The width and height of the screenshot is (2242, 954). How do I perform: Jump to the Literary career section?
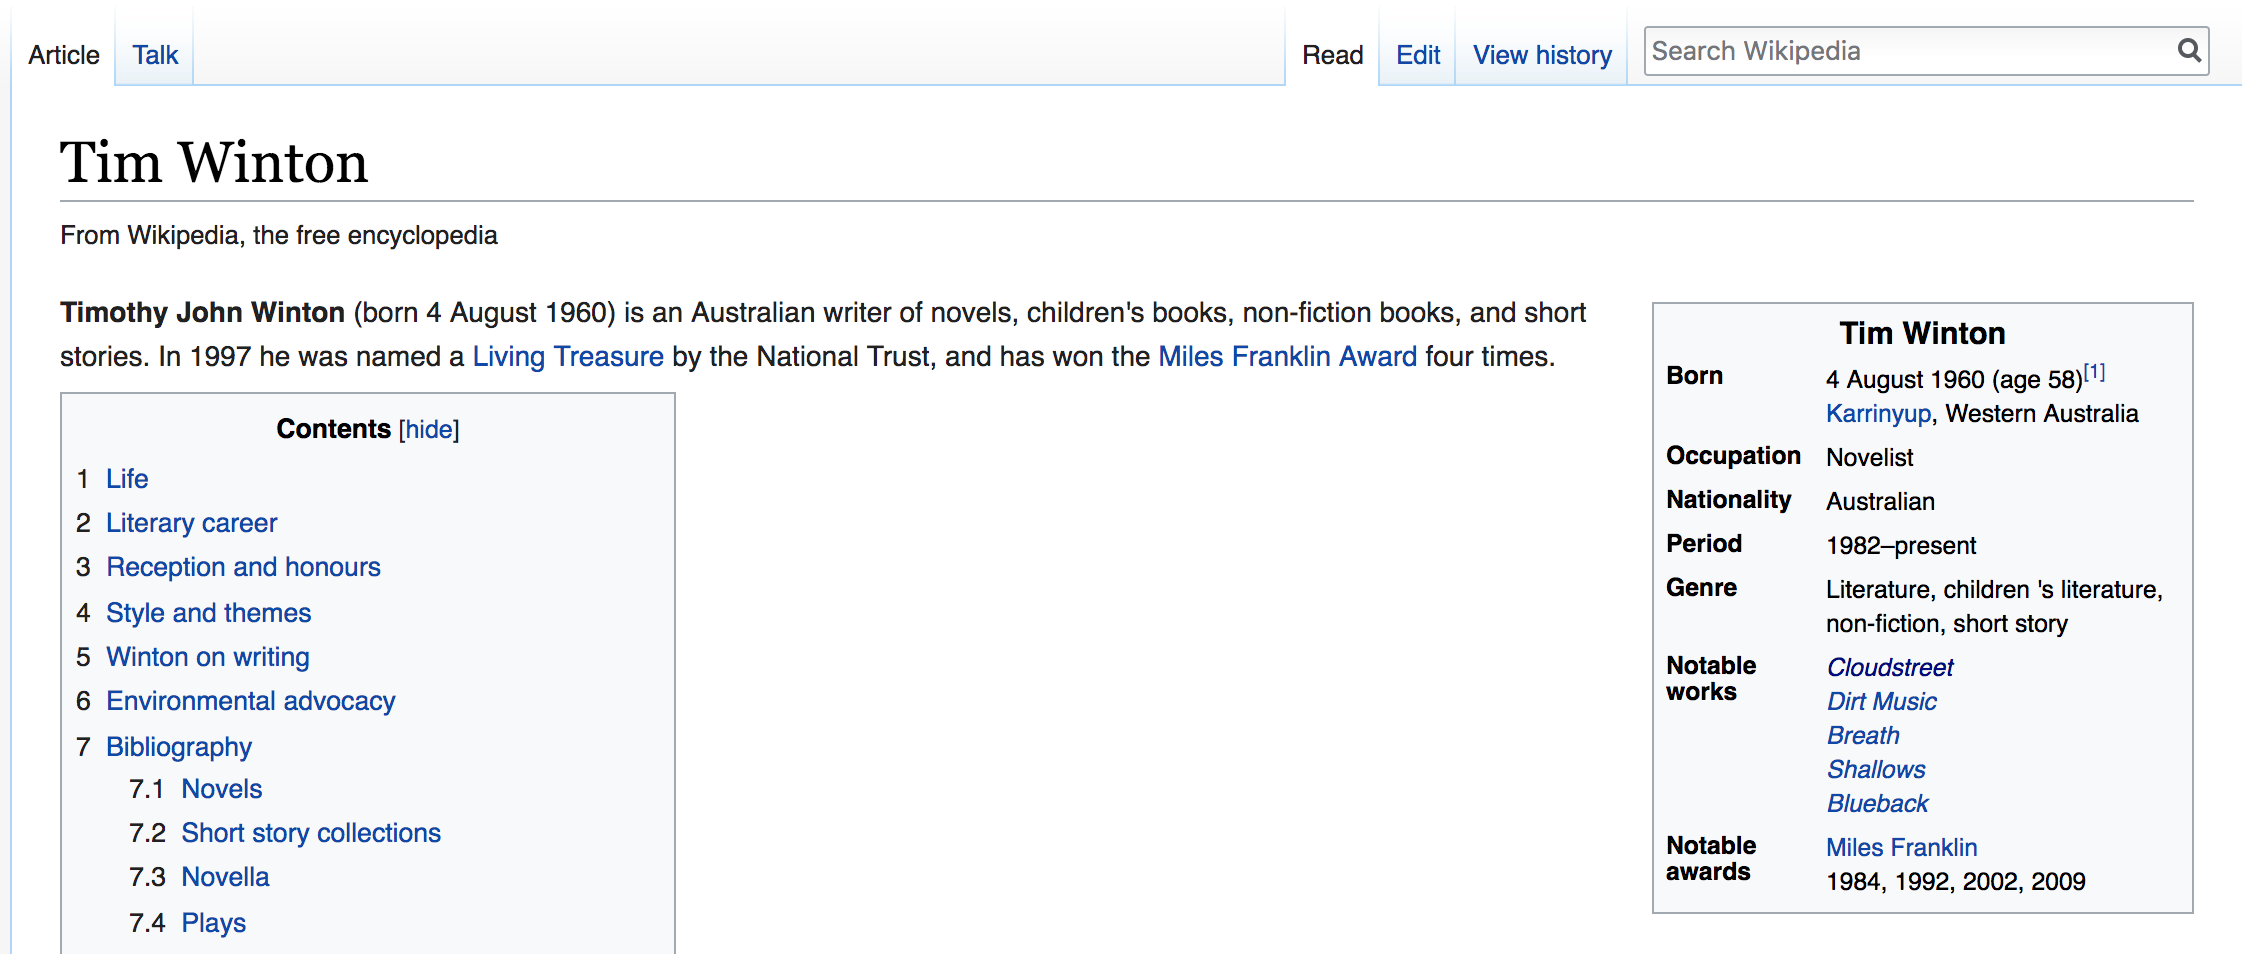click(x=191, y=523)
